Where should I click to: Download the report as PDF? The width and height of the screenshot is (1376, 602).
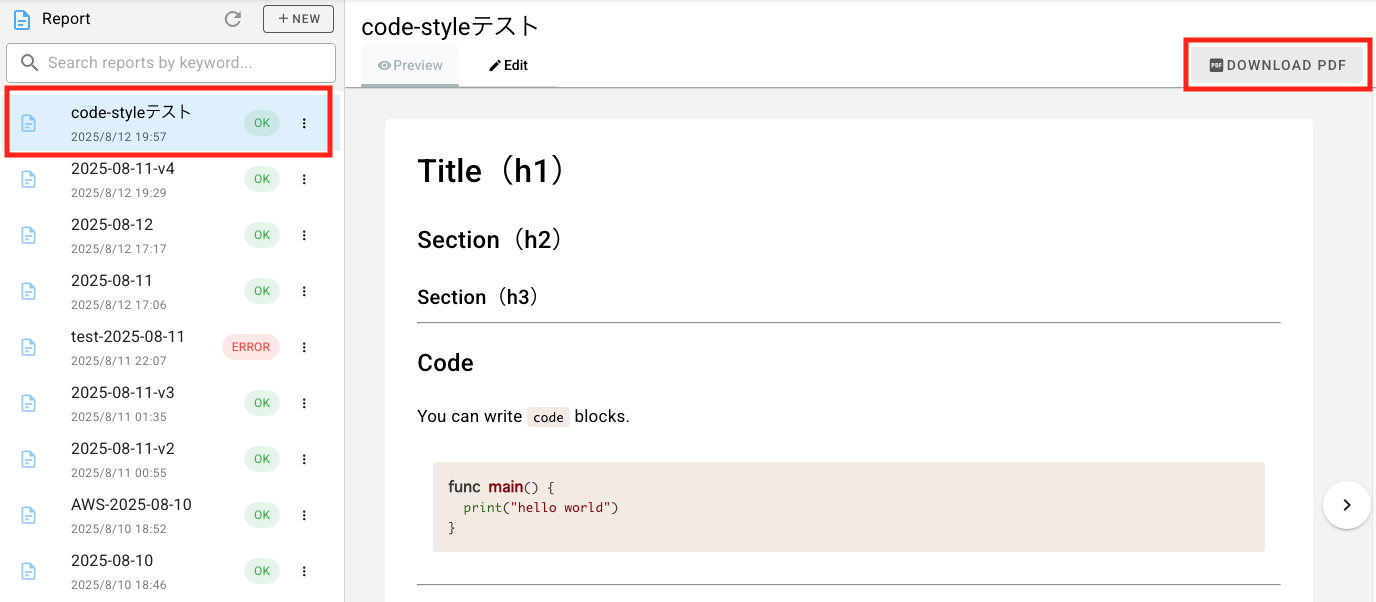tap(1278, 65)
